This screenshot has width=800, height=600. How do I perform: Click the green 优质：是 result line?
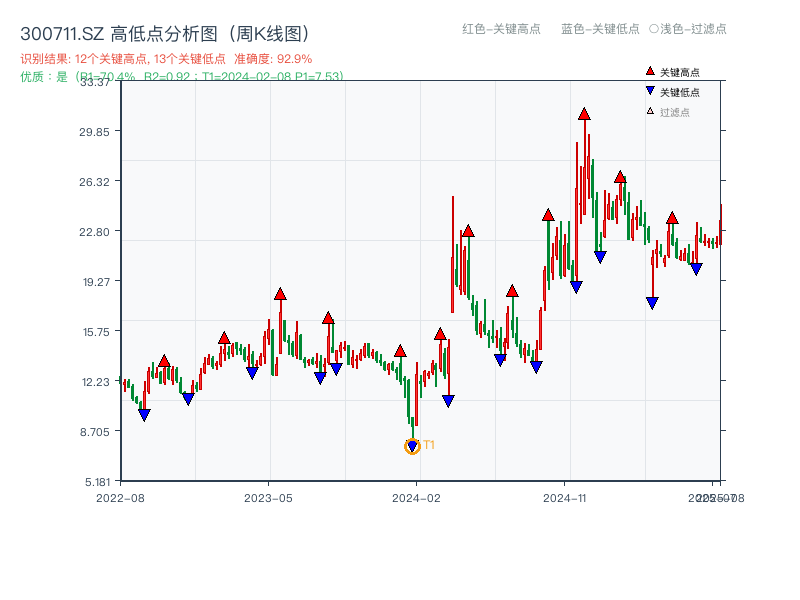(x=182, y=77)
